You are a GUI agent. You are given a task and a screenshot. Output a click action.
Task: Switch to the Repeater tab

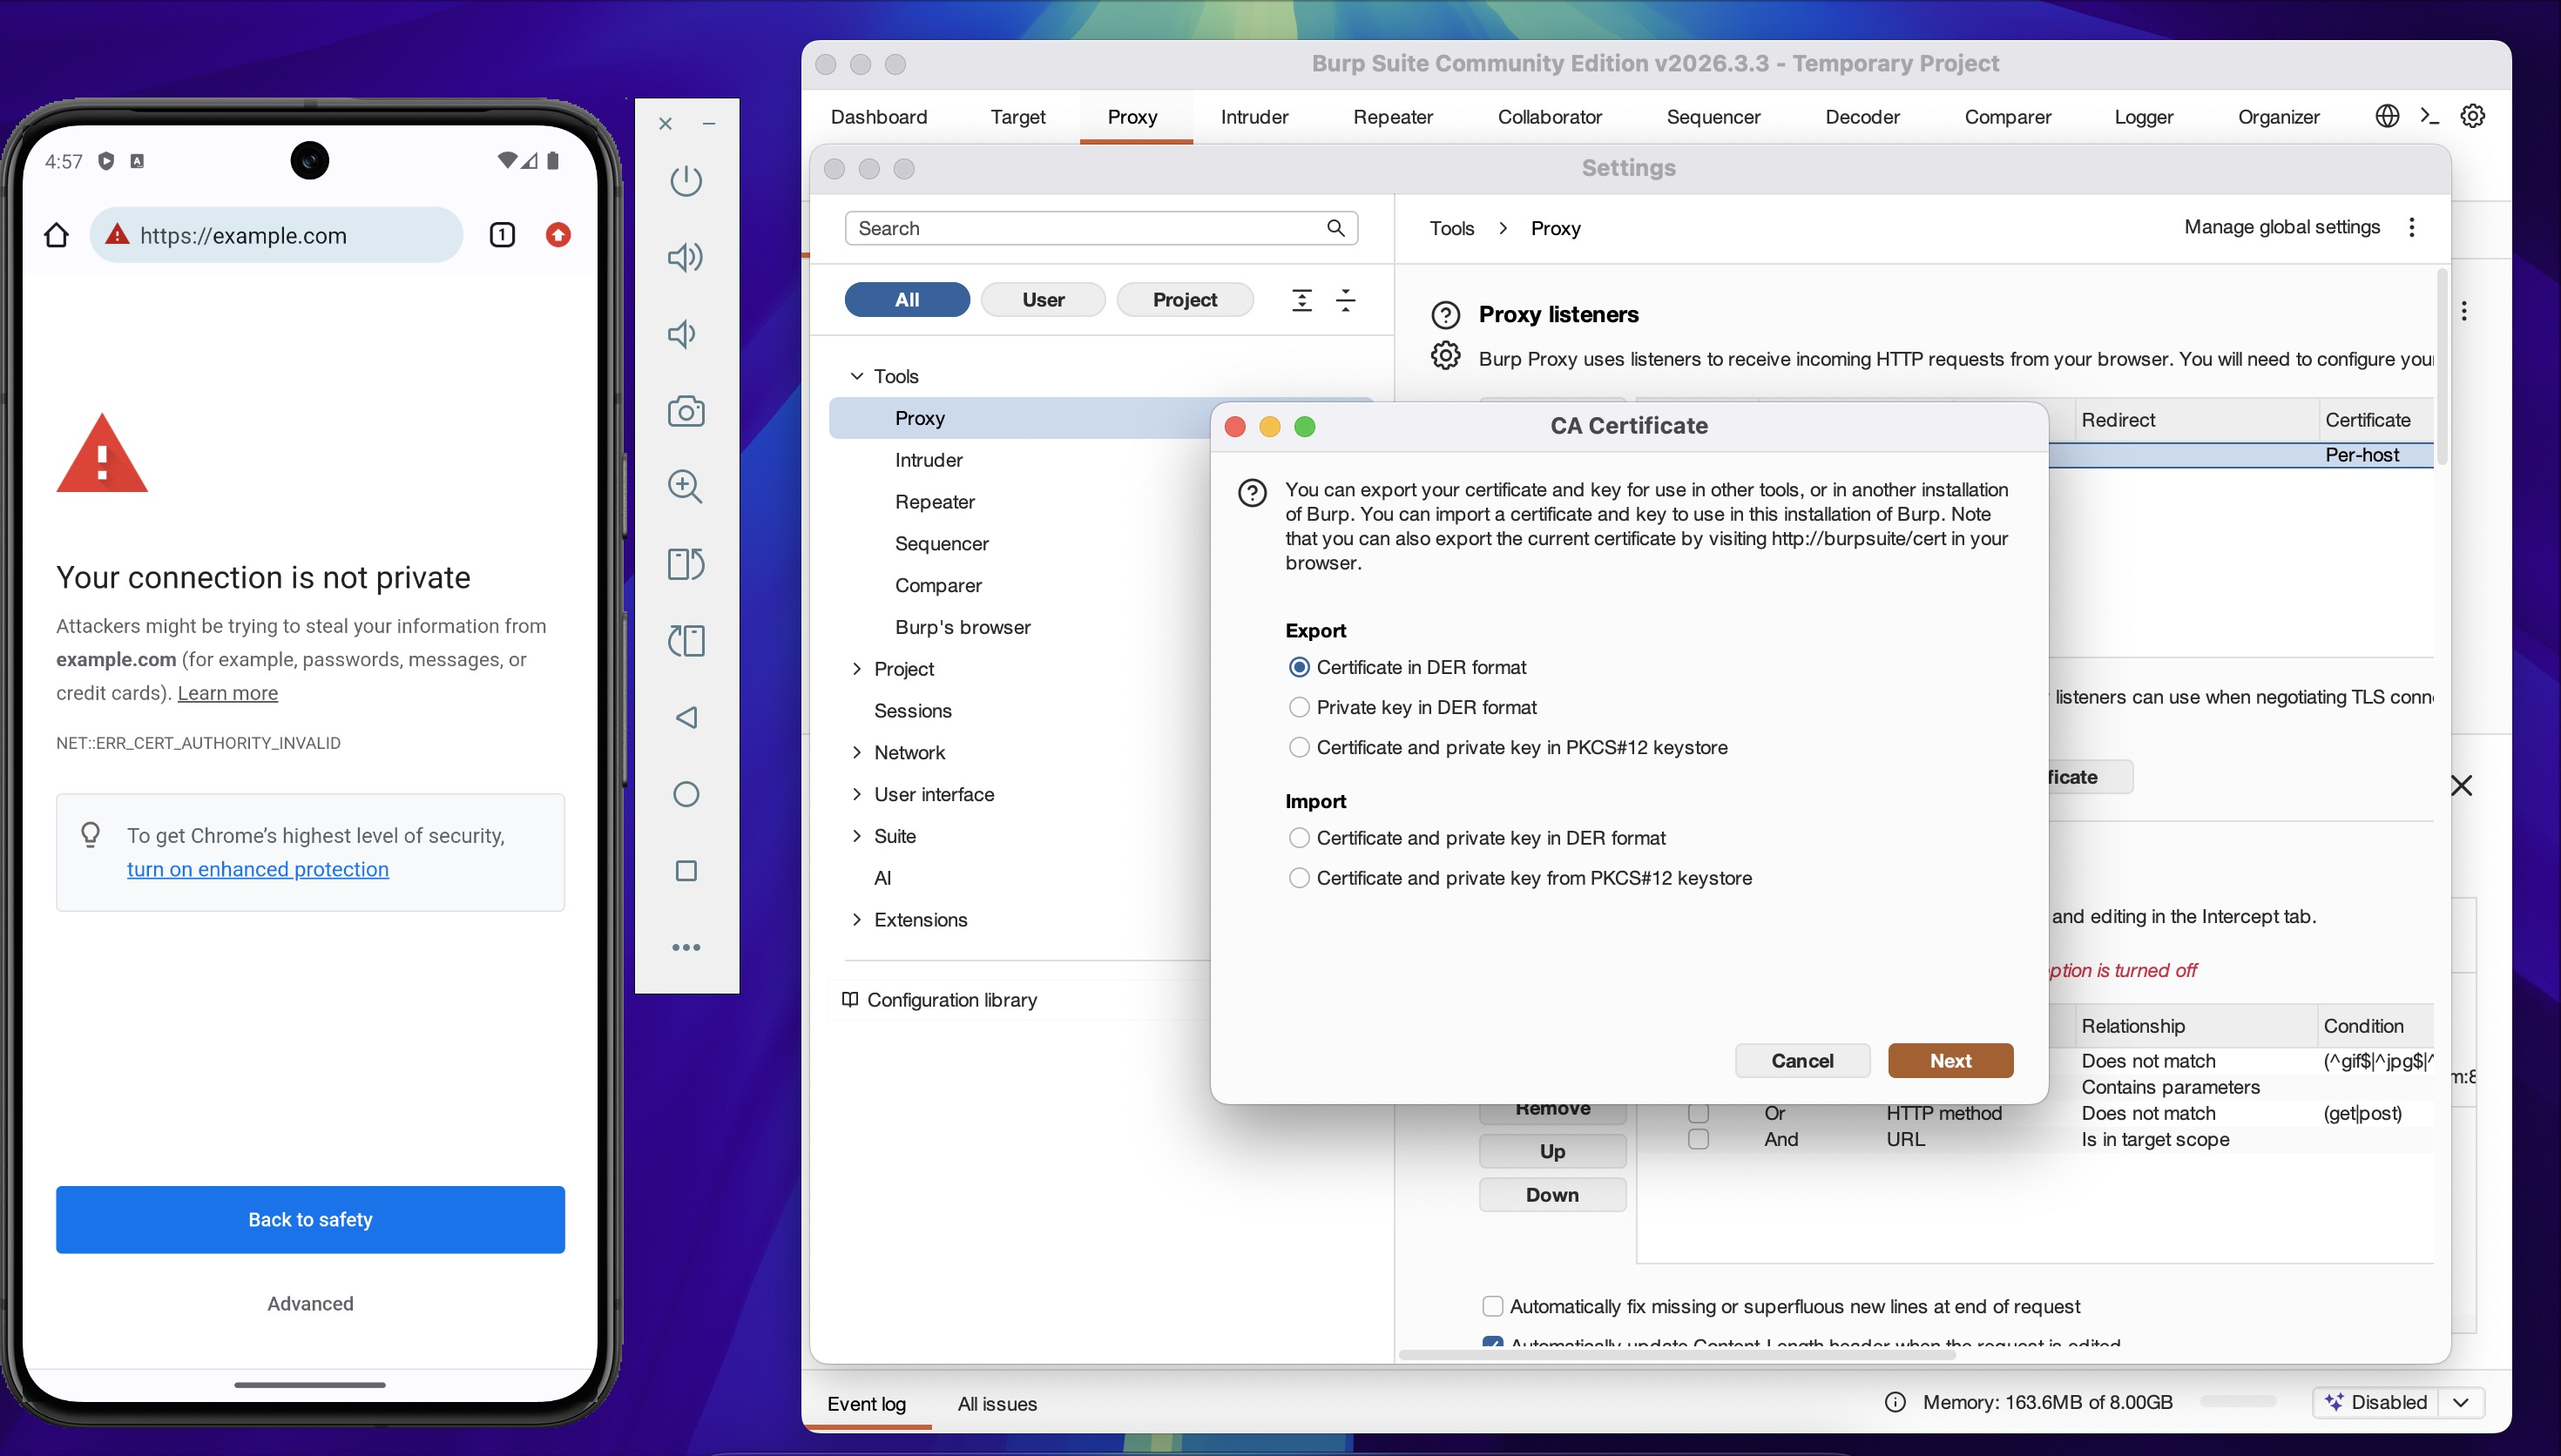[1392, 116]
